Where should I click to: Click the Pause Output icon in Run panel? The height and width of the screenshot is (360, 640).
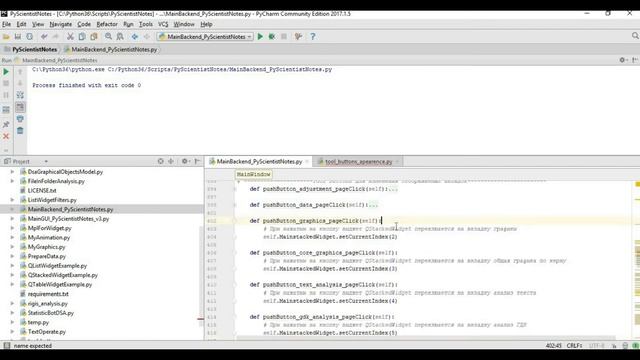(x=6, y=95)
